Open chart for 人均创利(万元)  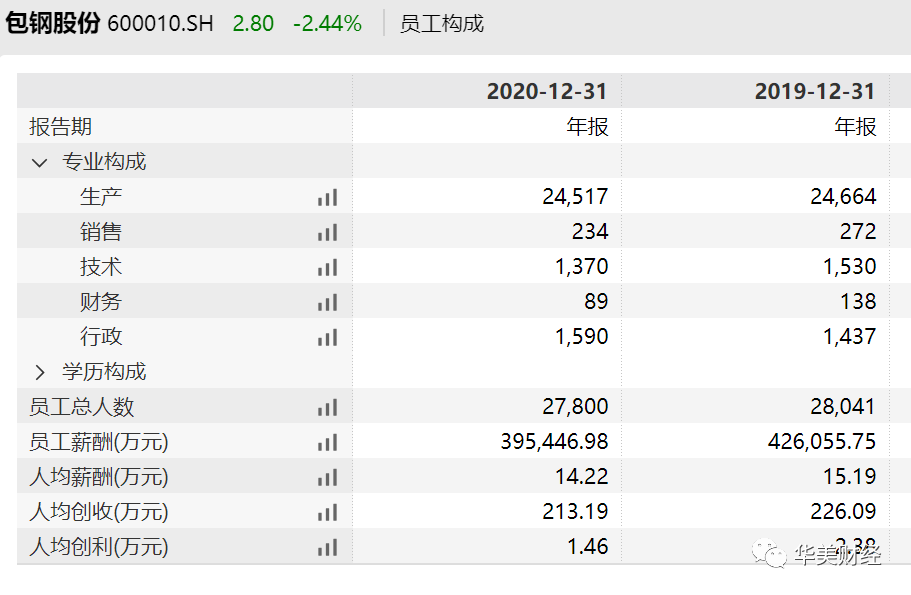pyautogui.click(x=328, y=547)
